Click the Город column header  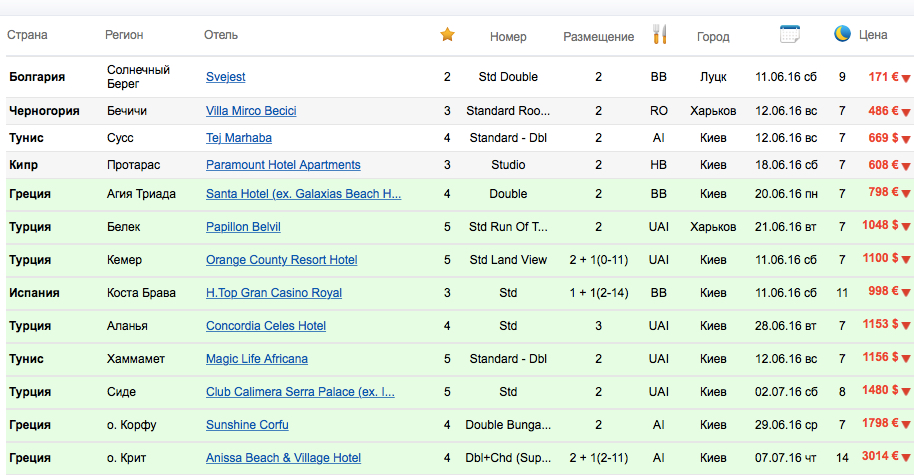[x=713, y=37]
